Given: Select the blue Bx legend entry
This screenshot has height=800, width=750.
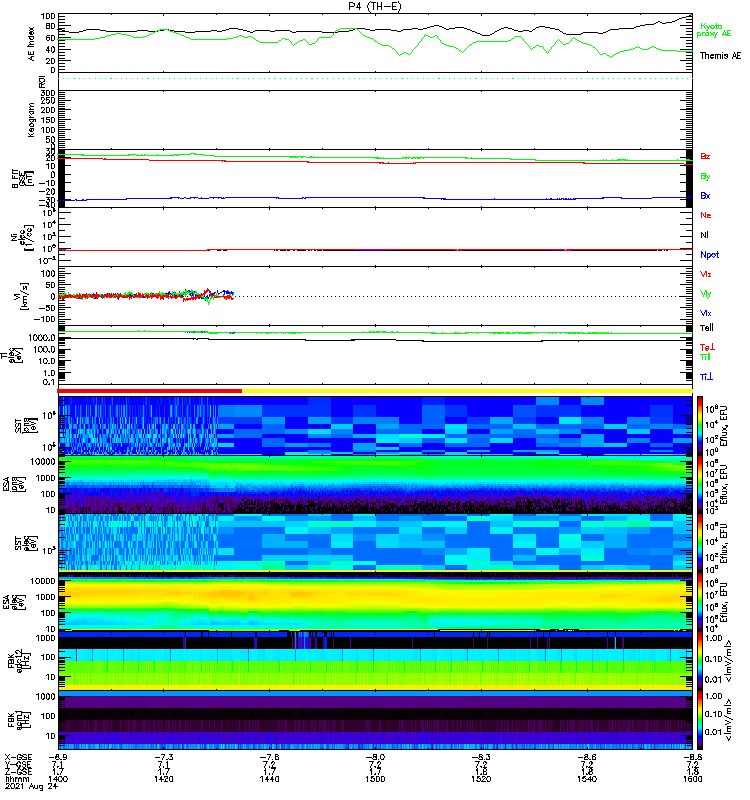Looking at the screenshot, I should (x=705, y=195).
